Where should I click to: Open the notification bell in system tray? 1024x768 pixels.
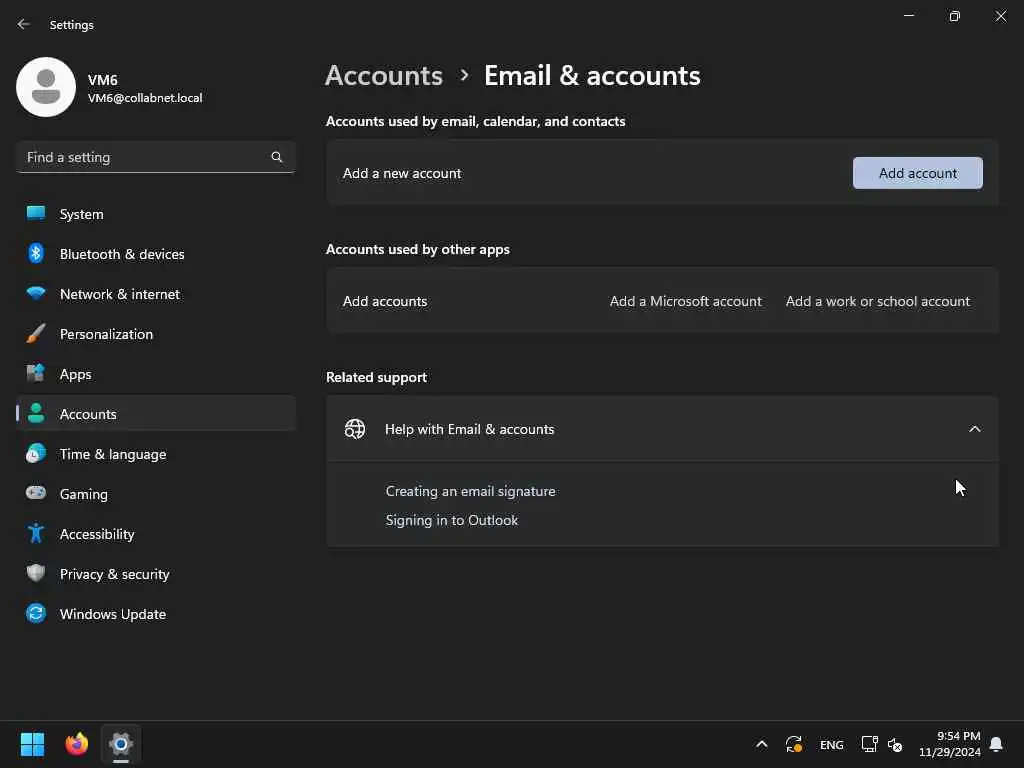[996, 744]
